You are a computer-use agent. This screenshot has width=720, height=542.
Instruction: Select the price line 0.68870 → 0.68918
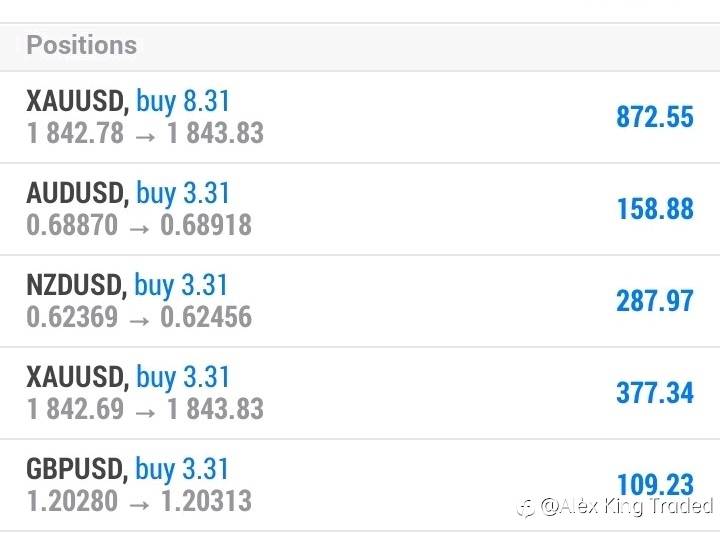point(139,225)
